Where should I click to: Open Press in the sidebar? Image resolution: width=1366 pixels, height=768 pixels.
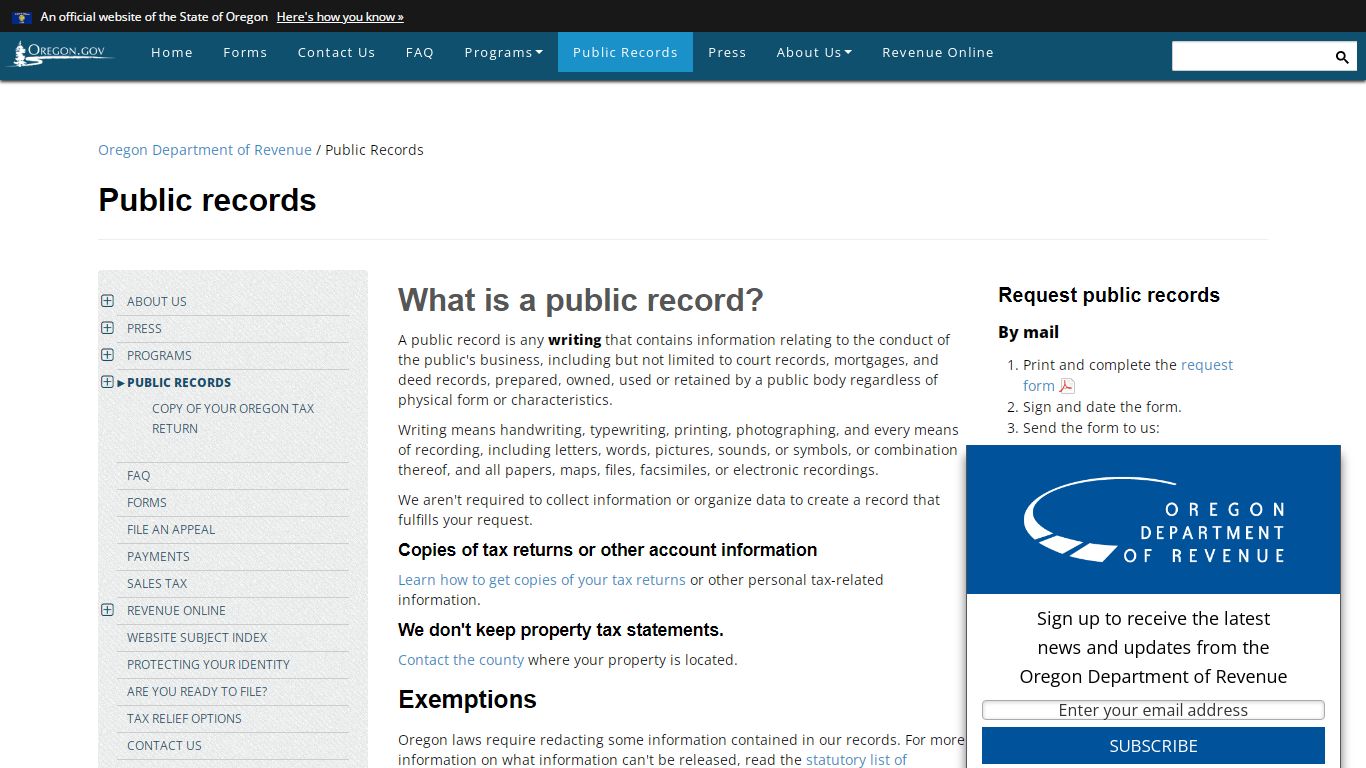click(x=144, y=328)
